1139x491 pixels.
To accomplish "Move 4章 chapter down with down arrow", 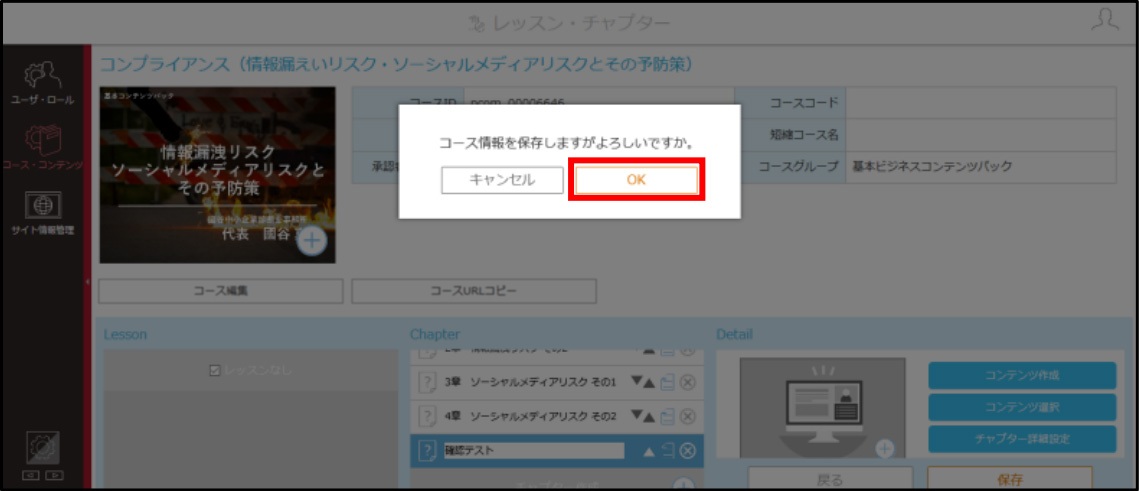I will [636, 415].
